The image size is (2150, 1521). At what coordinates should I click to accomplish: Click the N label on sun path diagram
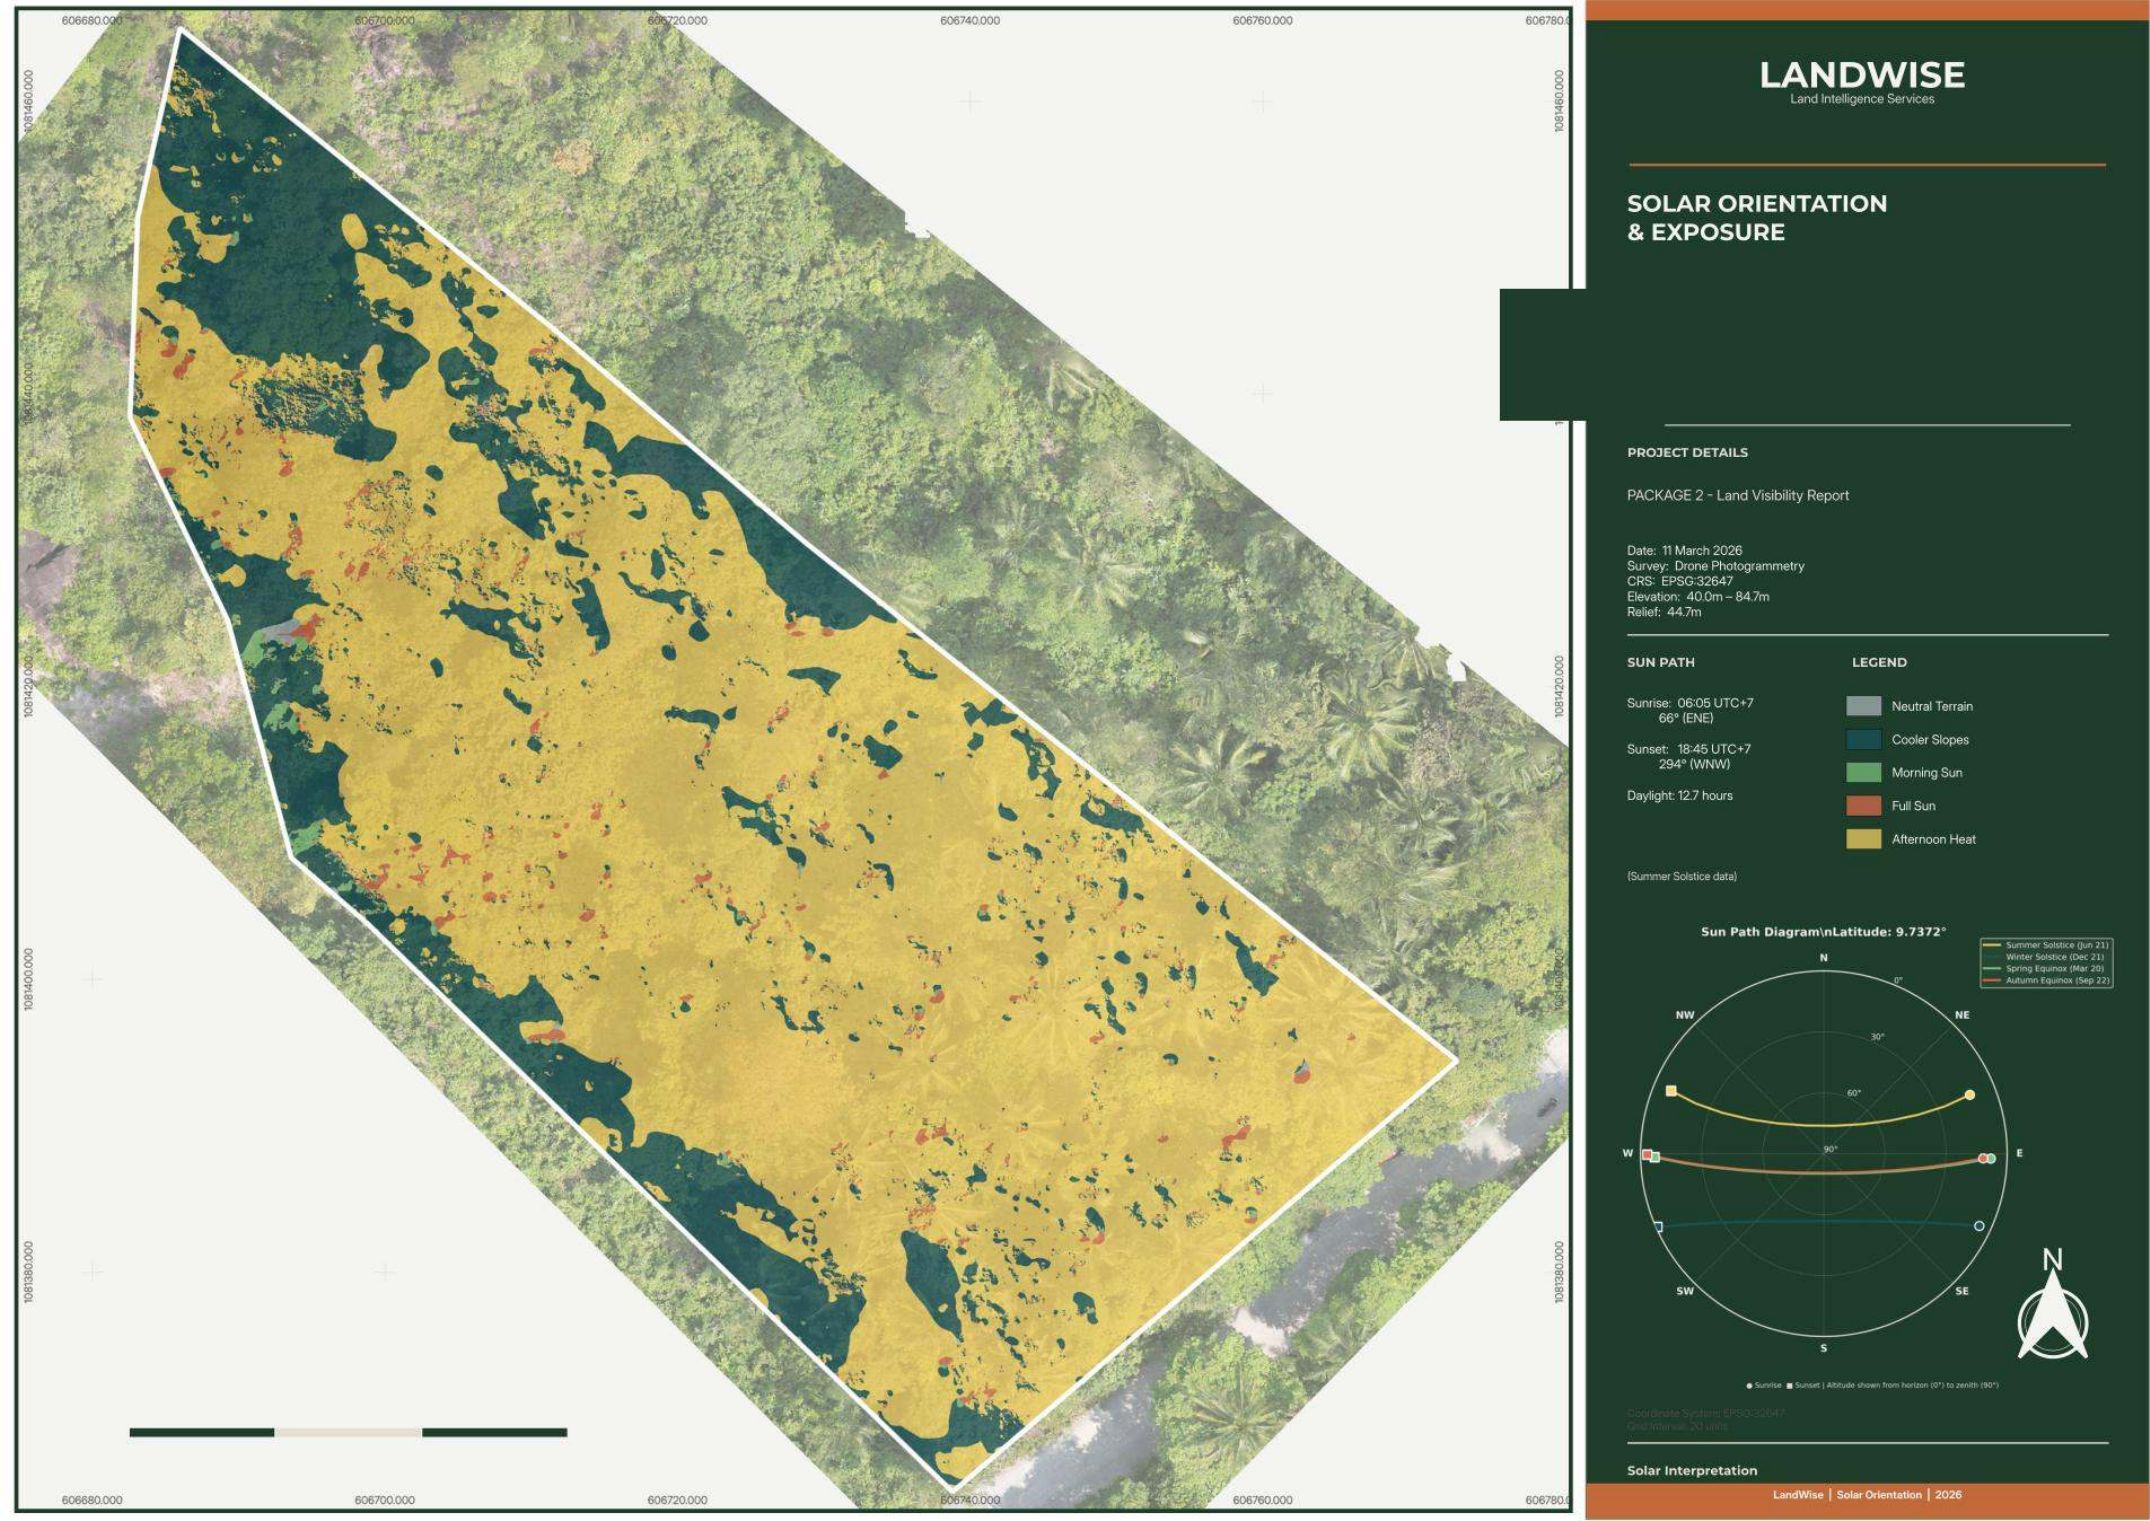tap(1823, 958)
